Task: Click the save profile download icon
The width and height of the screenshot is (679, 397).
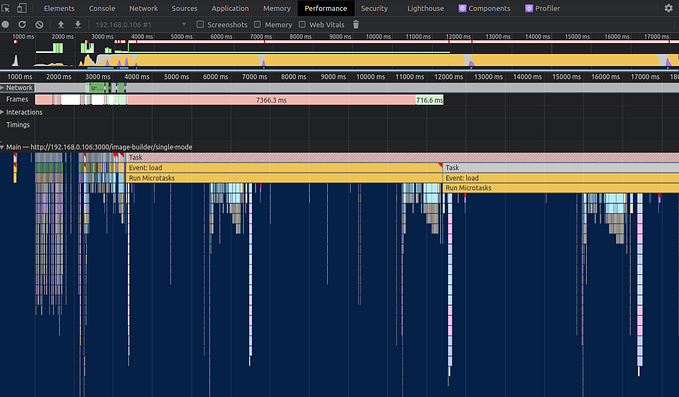Action: [x=78, y=25]
